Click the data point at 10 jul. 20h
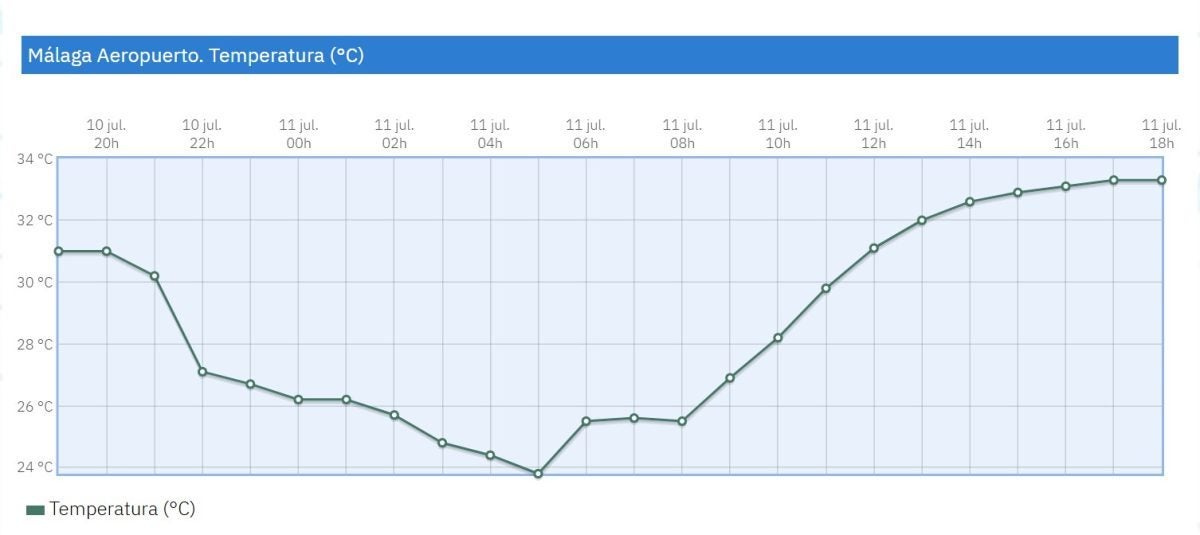This screenshot has width=1200, height=535. point(106,251)
